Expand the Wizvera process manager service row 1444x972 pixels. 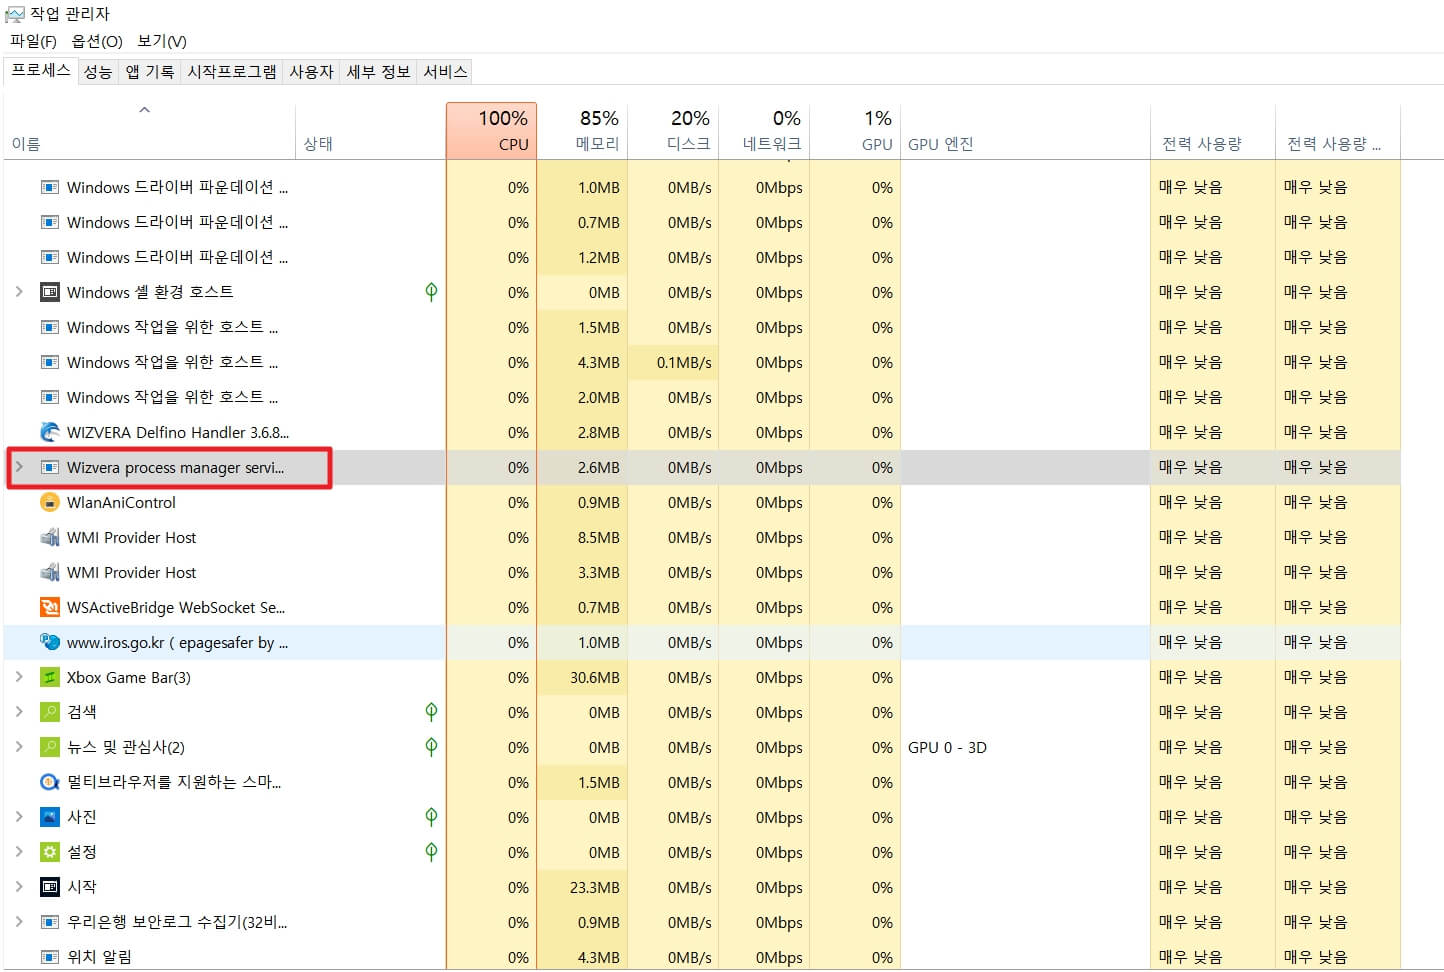(19, 467)
